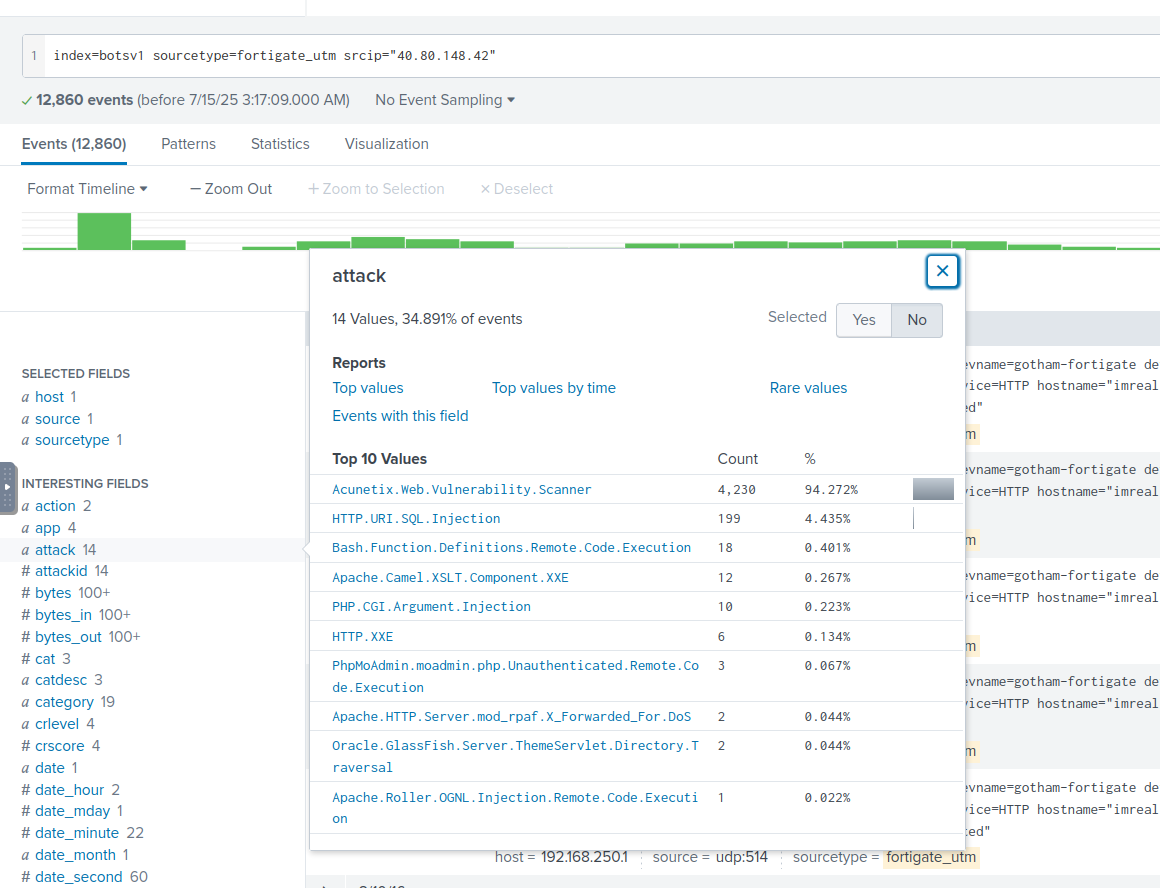The height and width of the screenshot is (888, 1160).
Task: Switch to Patterns tab
Action: point(189,144)
